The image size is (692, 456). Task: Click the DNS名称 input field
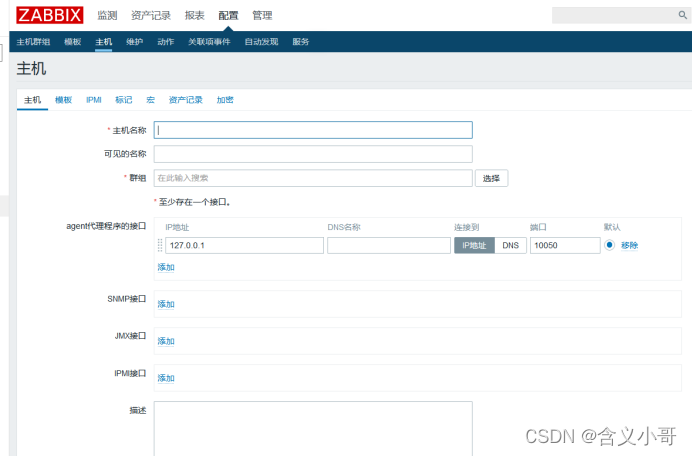pos(389,245)
